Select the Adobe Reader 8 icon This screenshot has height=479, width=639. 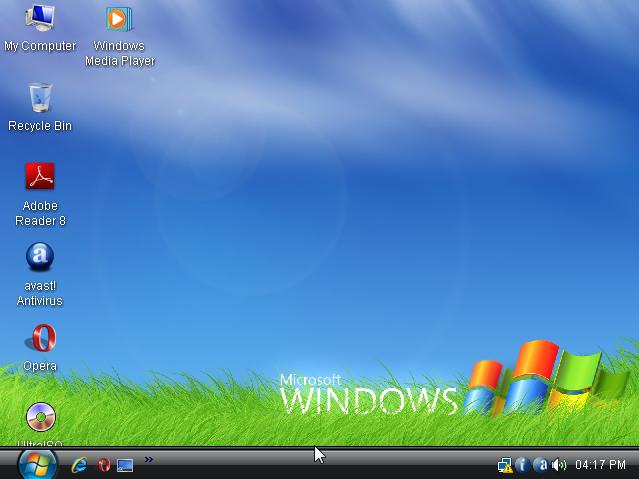[x=40, y=176]
